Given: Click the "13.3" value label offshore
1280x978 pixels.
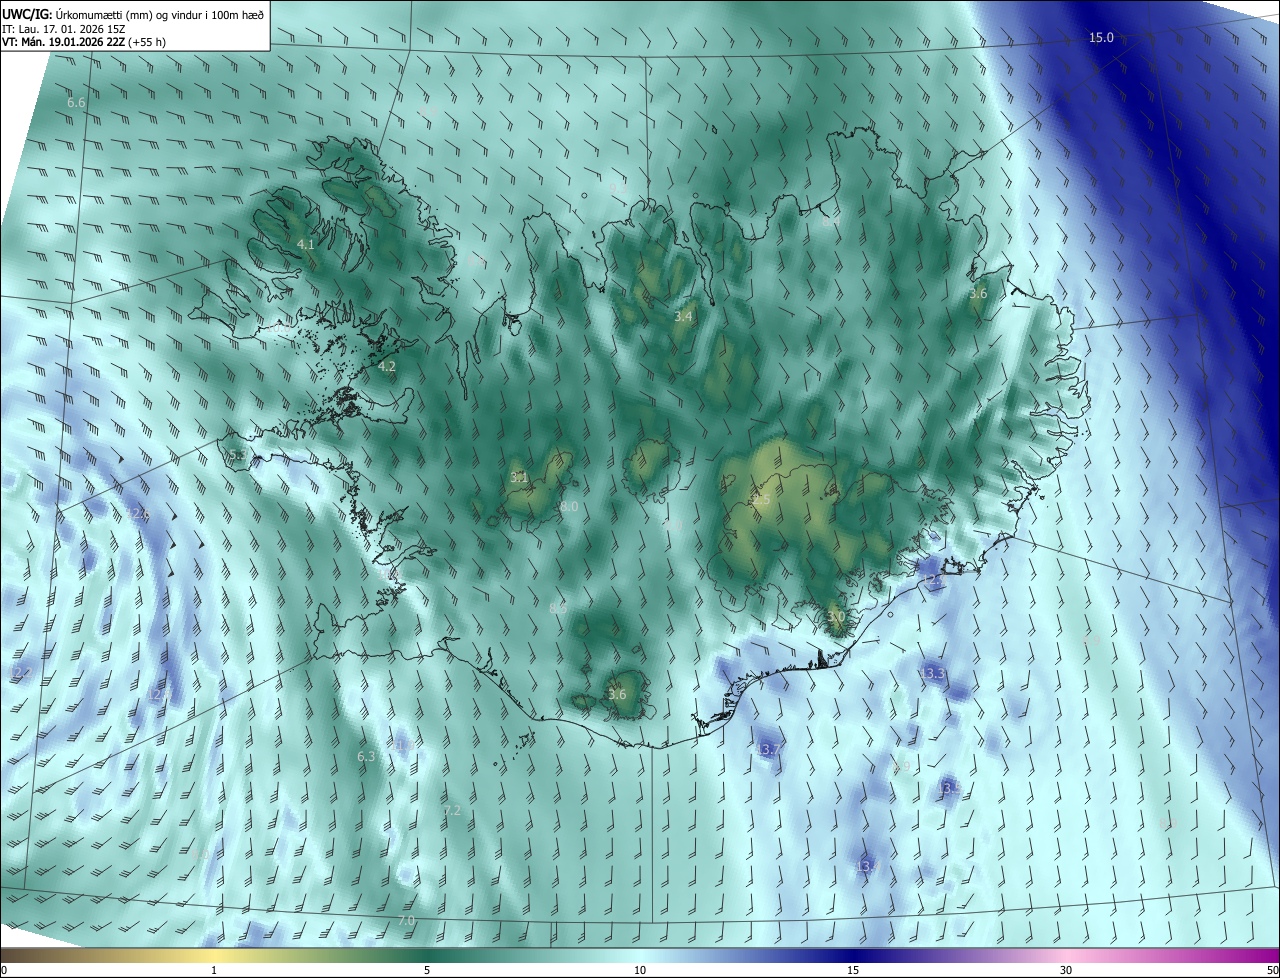Looking at the screenshot, I should pyautogui.click(x=933, y=673).
